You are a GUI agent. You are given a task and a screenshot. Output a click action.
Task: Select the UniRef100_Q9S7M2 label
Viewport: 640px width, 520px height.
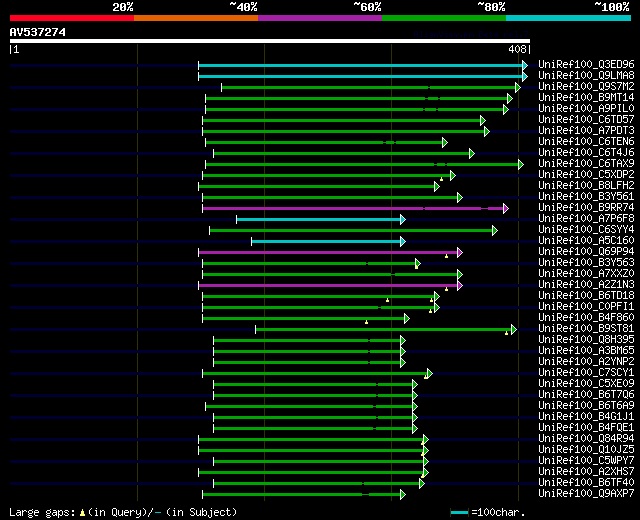click(x=586, y=87)
